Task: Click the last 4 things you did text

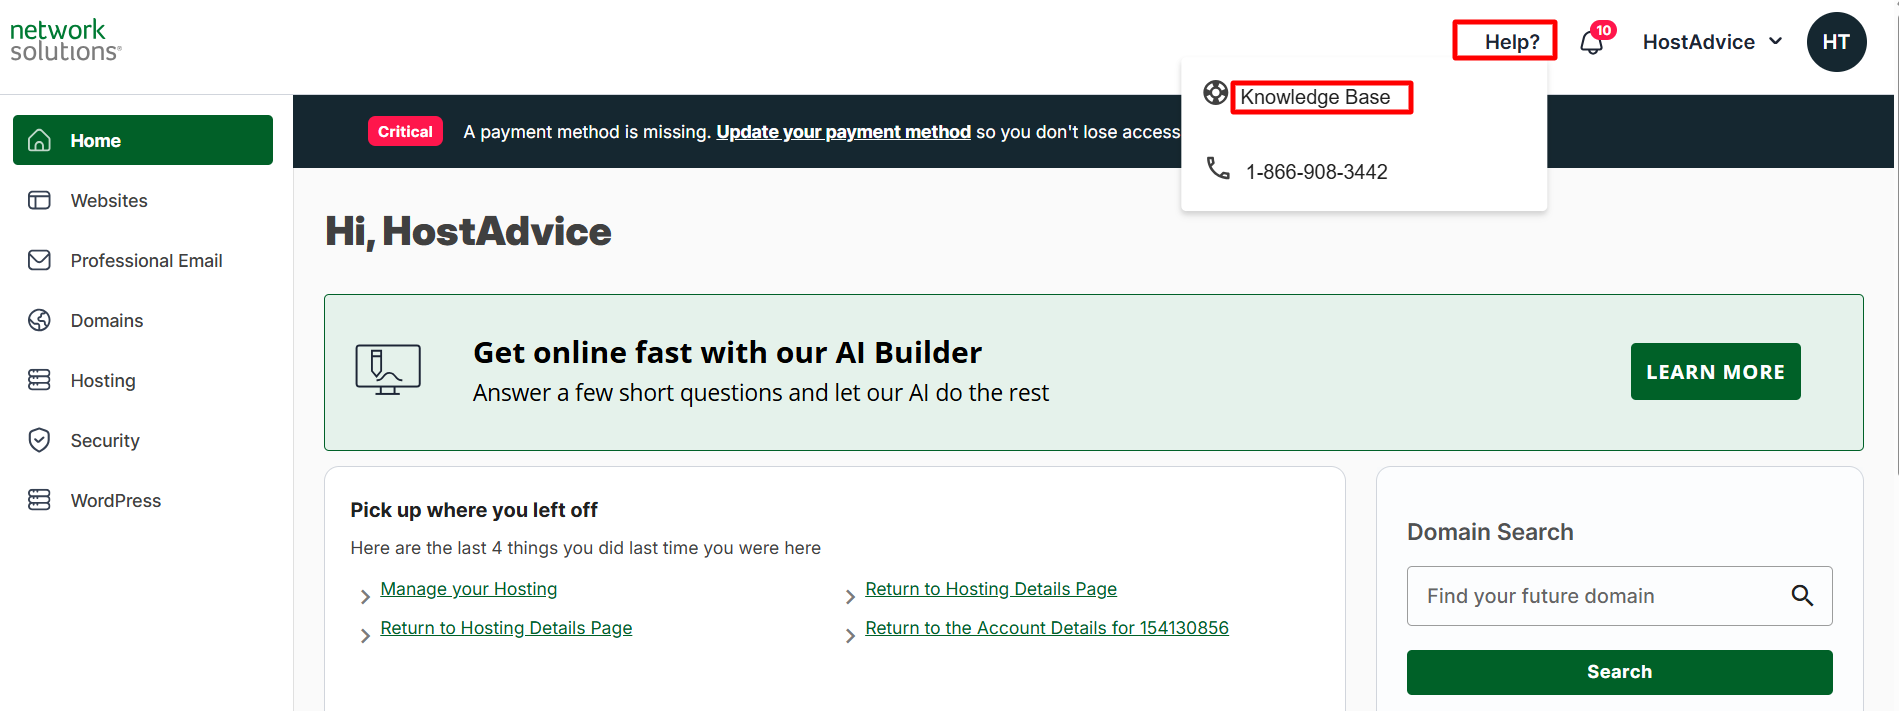Action: coord(585,548)
